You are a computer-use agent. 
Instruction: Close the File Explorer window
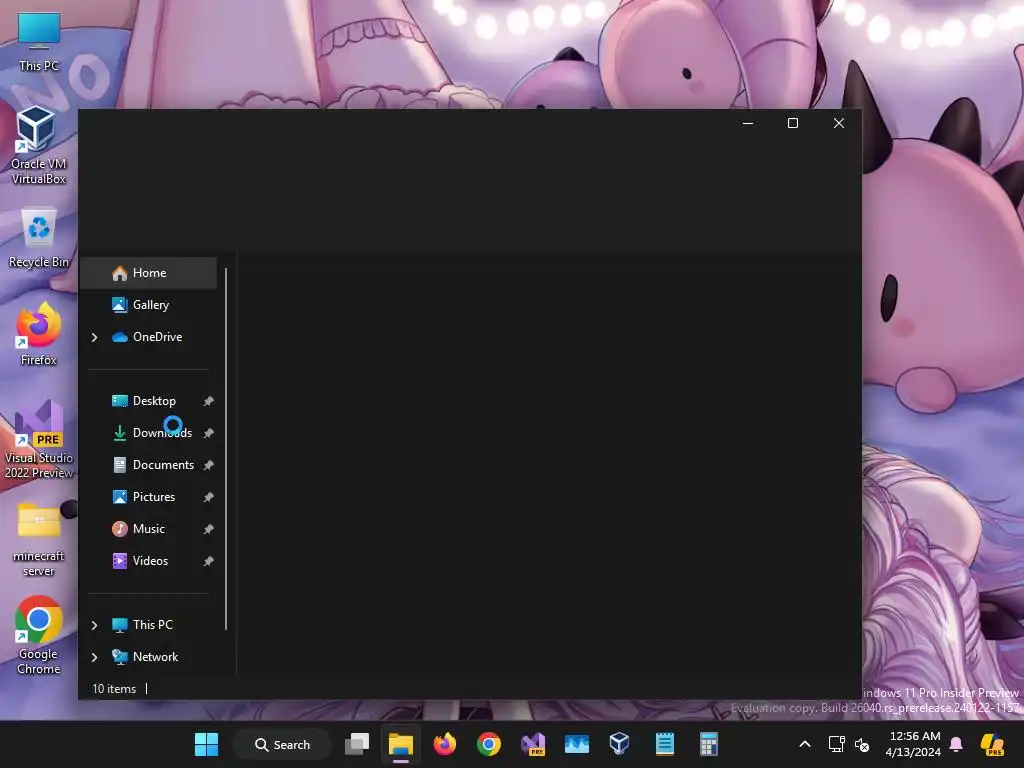pos(839,123)
